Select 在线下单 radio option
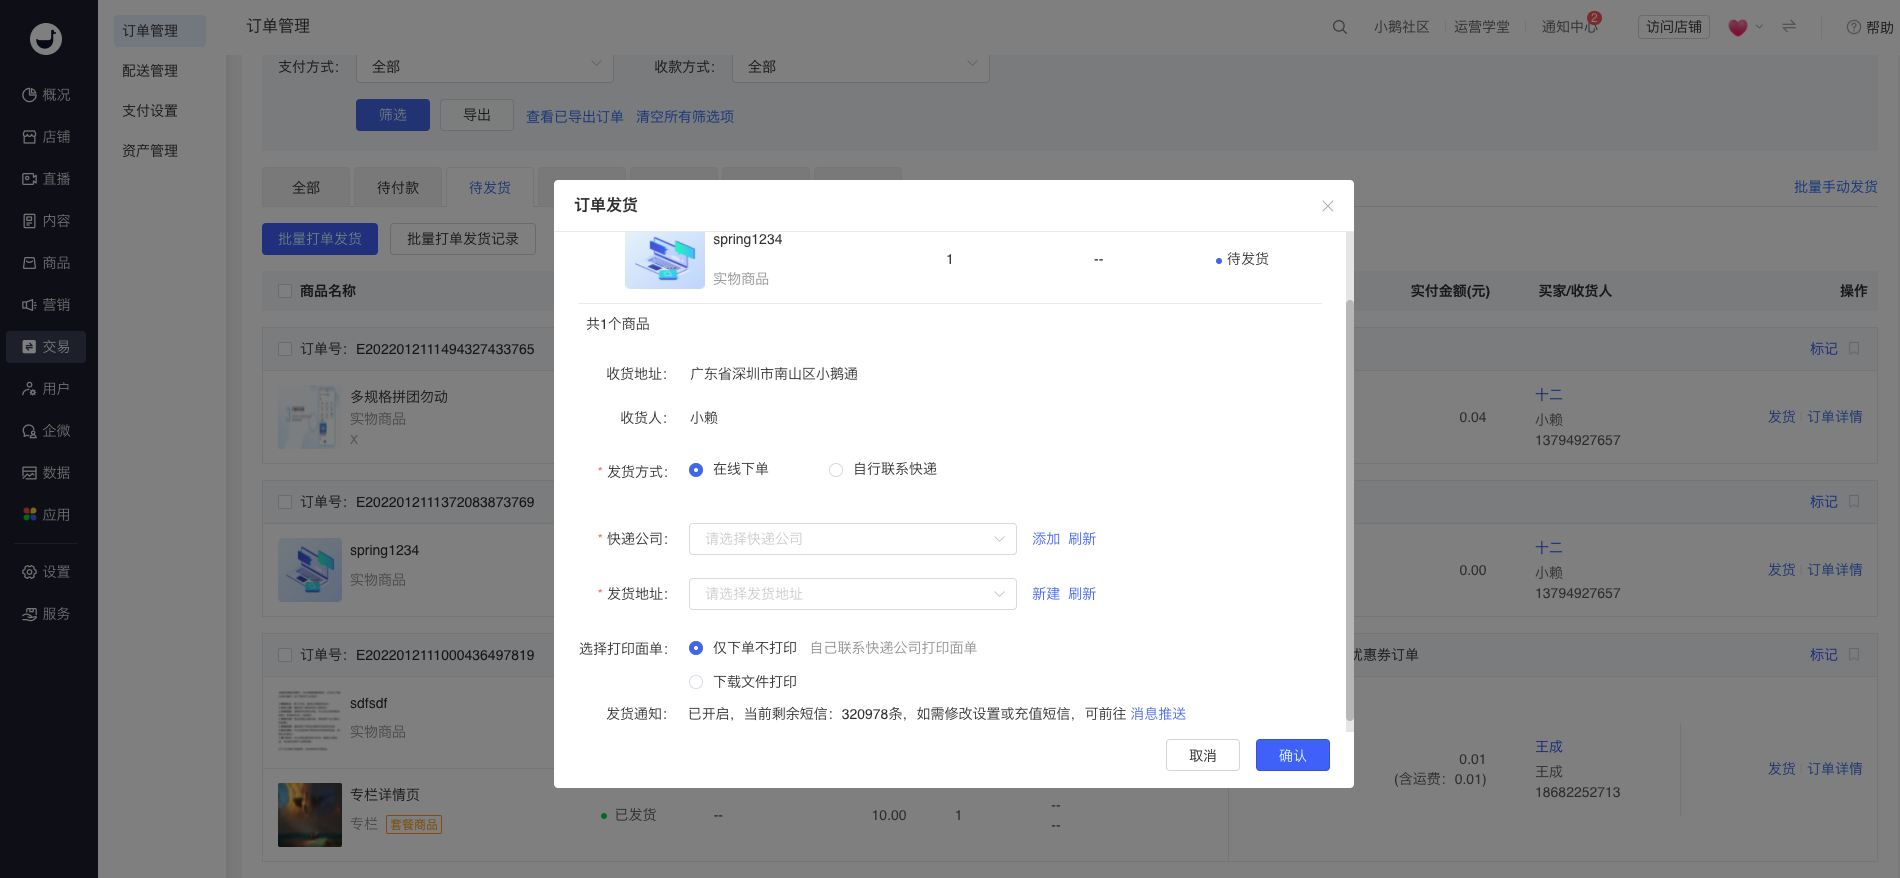 pyautogui.click(x=696, y=470)
